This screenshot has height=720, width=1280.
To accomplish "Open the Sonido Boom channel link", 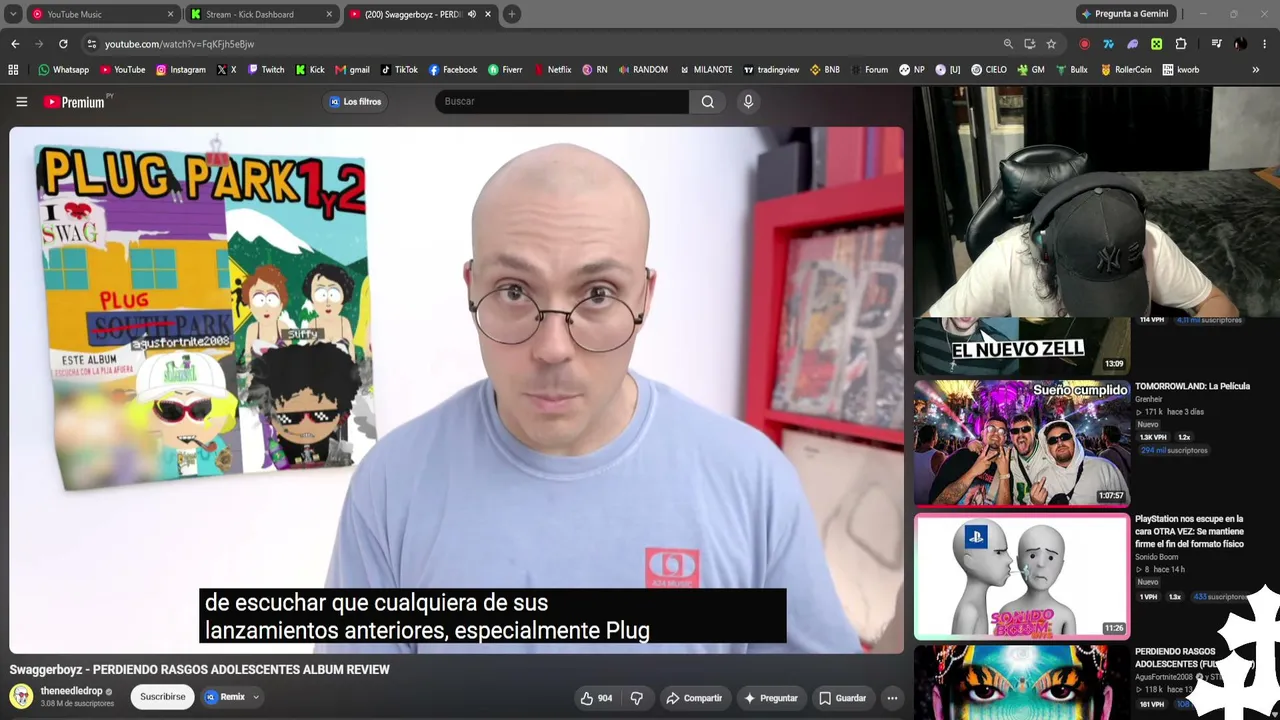I will [1156, 557].
